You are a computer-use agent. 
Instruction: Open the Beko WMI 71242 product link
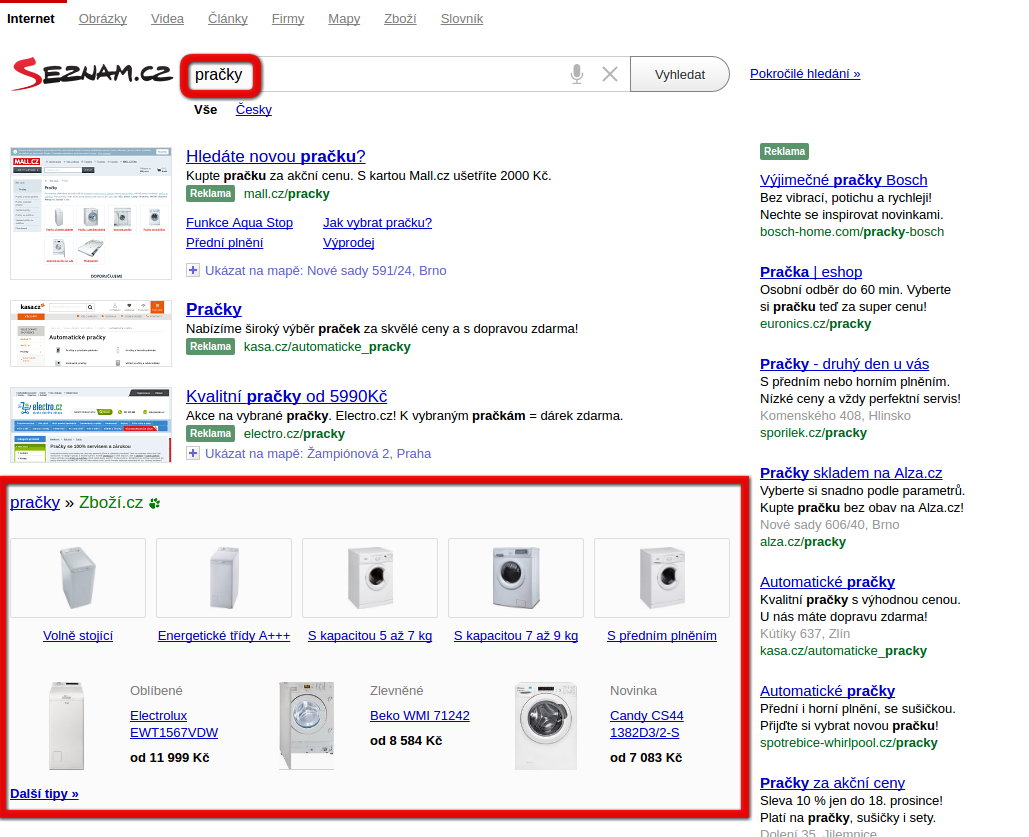click(420, 716)
